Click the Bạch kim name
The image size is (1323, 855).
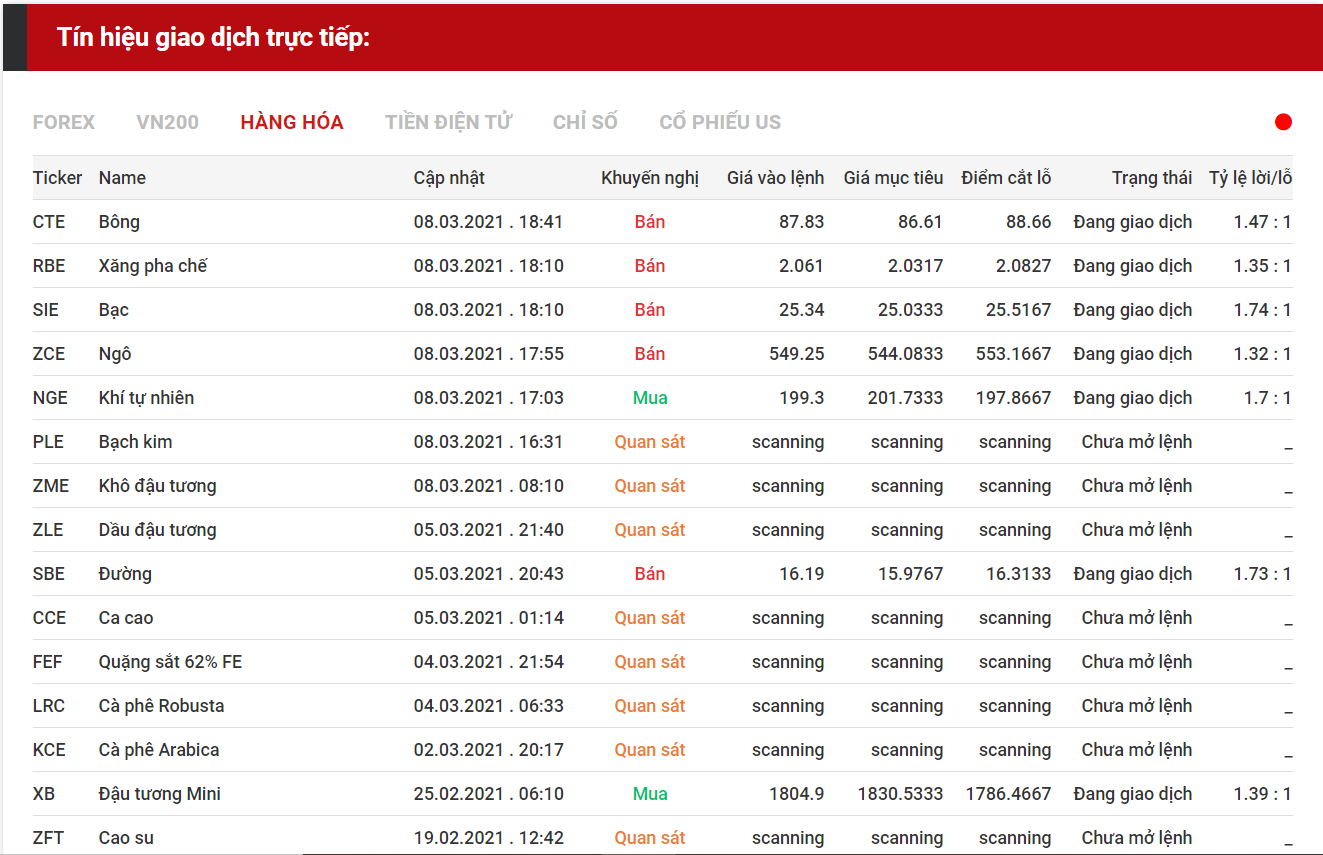(x=136, y=442)
